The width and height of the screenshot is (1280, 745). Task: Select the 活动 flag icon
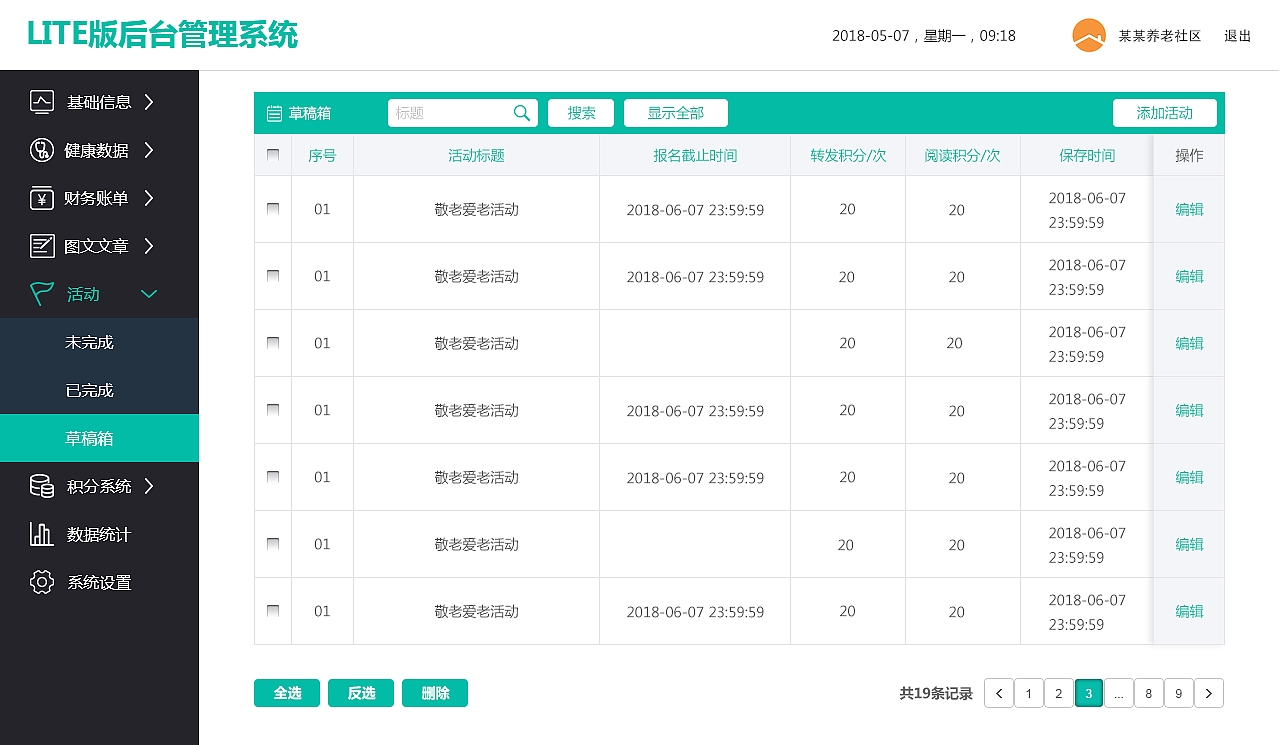40,293
